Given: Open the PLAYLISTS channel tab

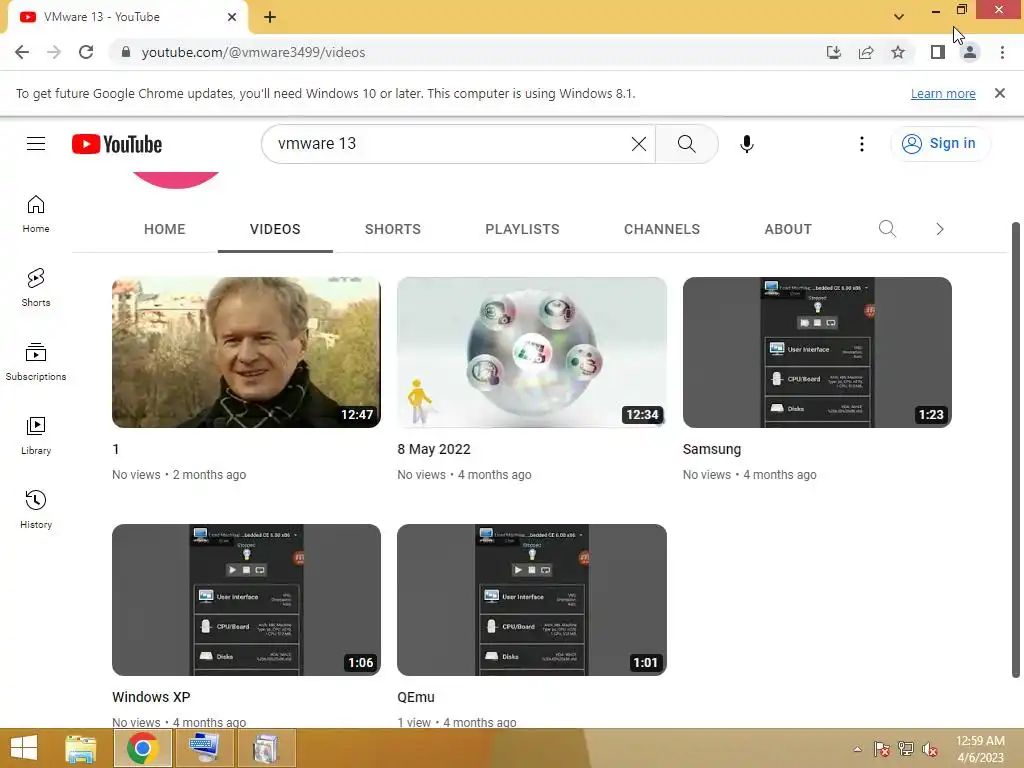Looking at the screenshot, I should [x=522, y=229].
